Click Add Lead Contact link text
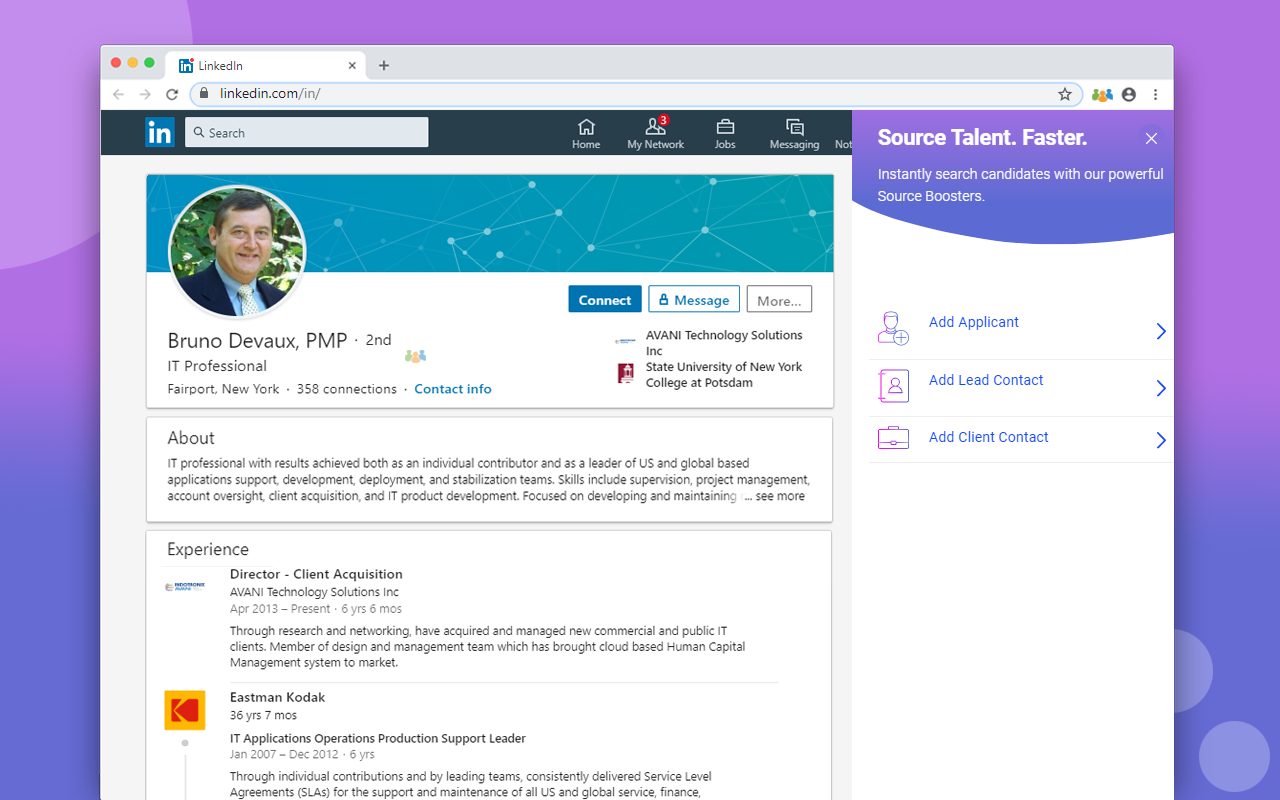 (986, 380)
